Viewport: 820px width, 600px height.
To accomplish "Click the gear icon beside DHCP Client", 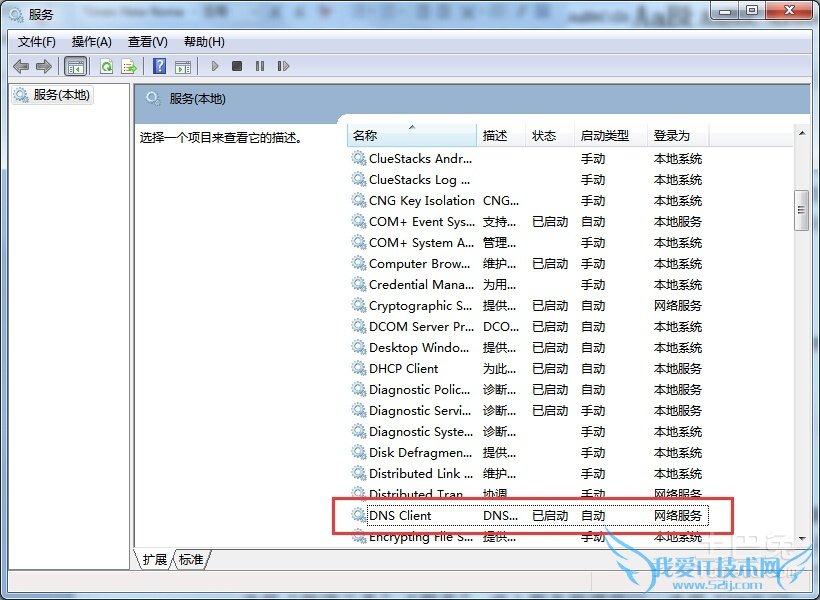I will 358,368.
